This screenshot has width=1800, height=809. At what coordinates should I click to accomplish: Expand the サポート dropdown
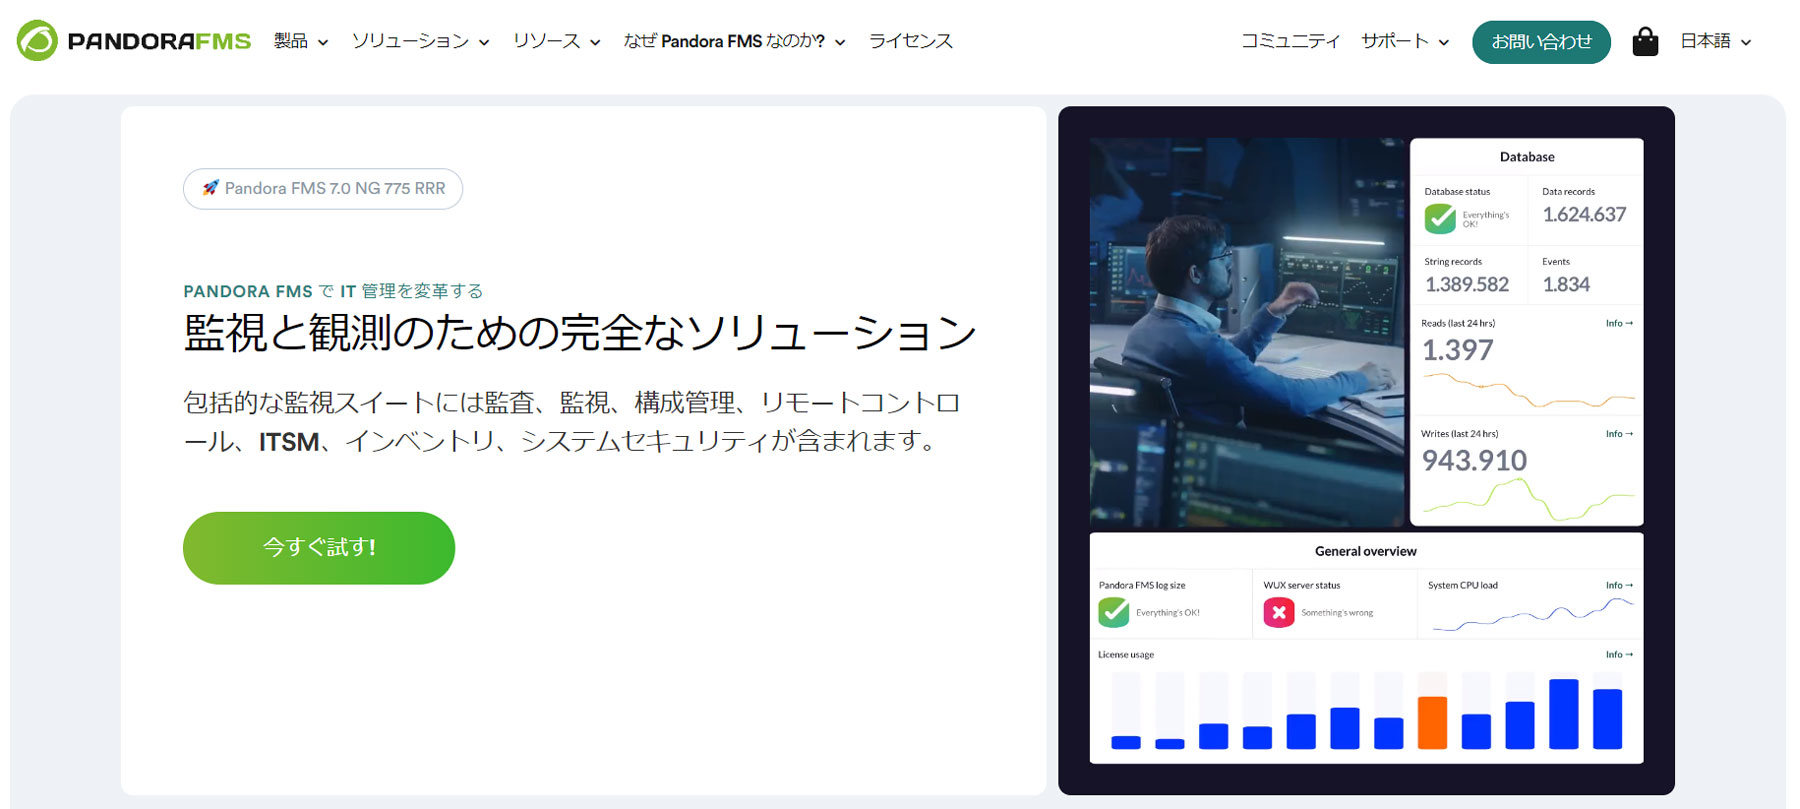(1405, 41)
